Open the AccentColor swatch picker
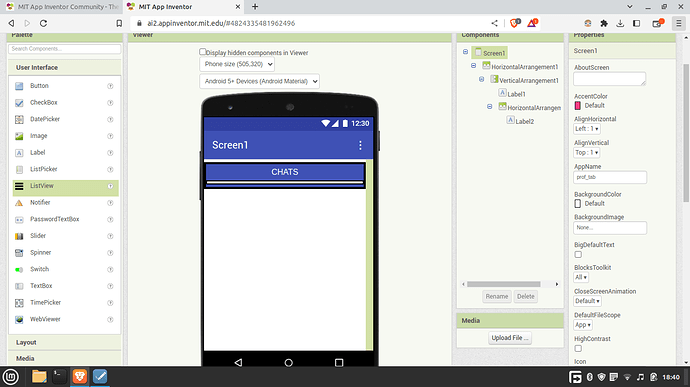 point(578,105)
